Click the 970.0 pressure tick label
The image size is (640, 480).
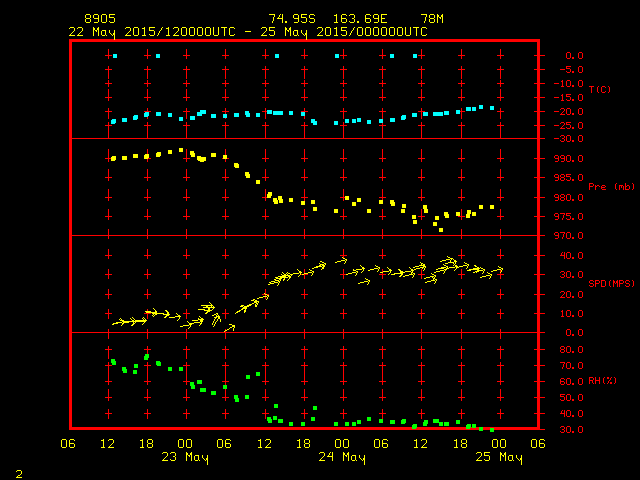pyautogui.click(x=569, y=236)
